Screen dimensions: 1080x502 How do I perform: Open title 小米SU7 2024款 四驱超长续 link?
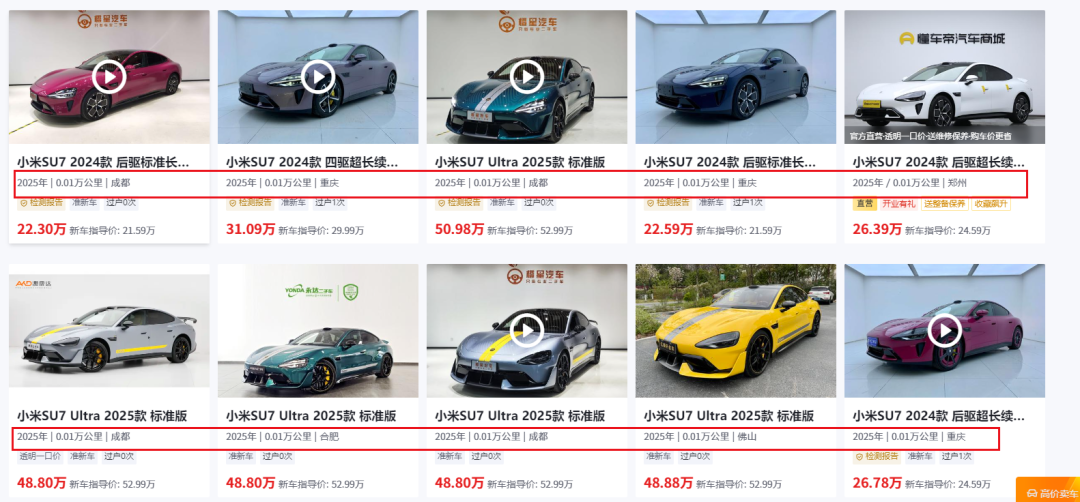click(312, 163)
